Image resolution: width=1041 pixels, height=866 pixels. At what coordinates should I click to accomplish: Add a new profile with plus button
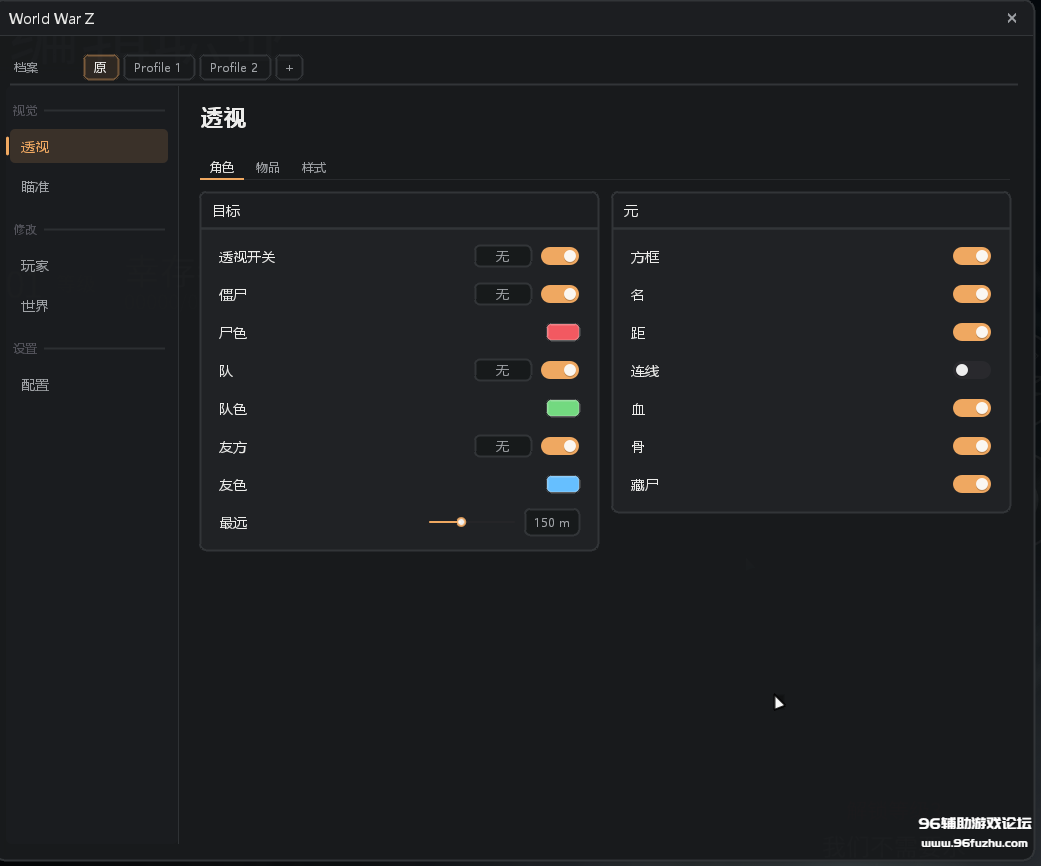pyautogui.click(x=289, y=68)
